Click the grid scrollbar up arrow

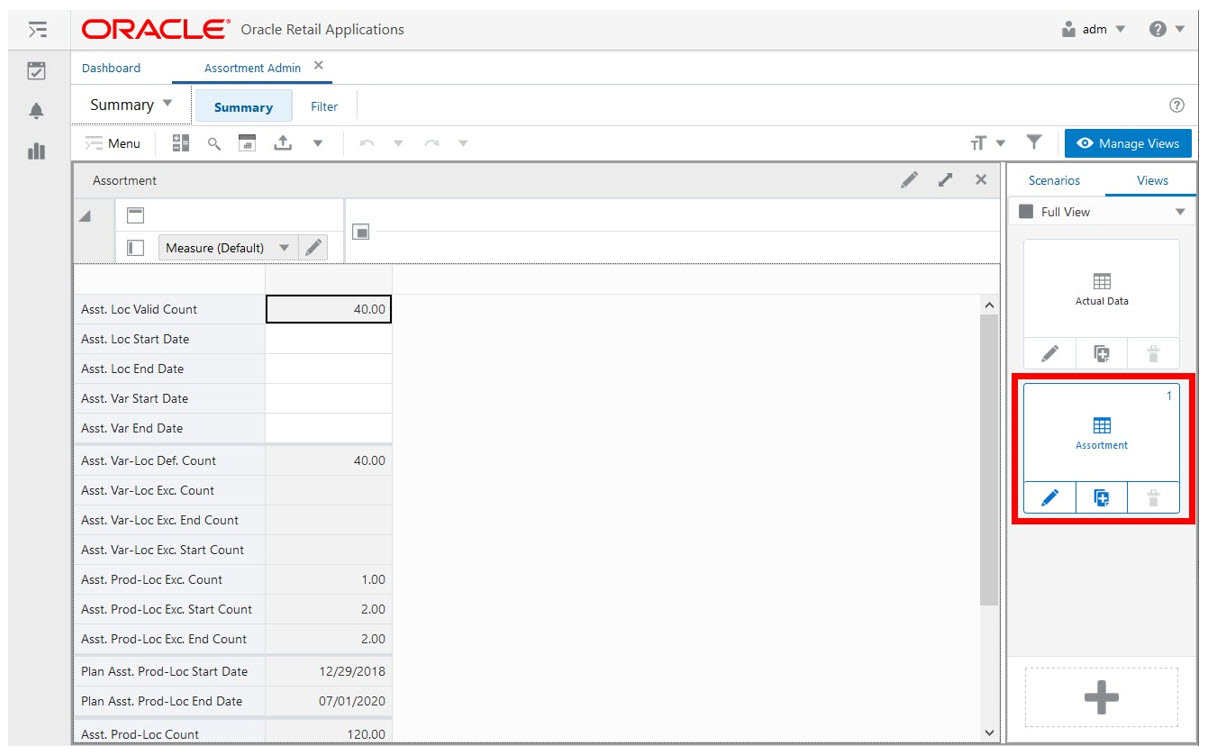click(x=990, y=305)
